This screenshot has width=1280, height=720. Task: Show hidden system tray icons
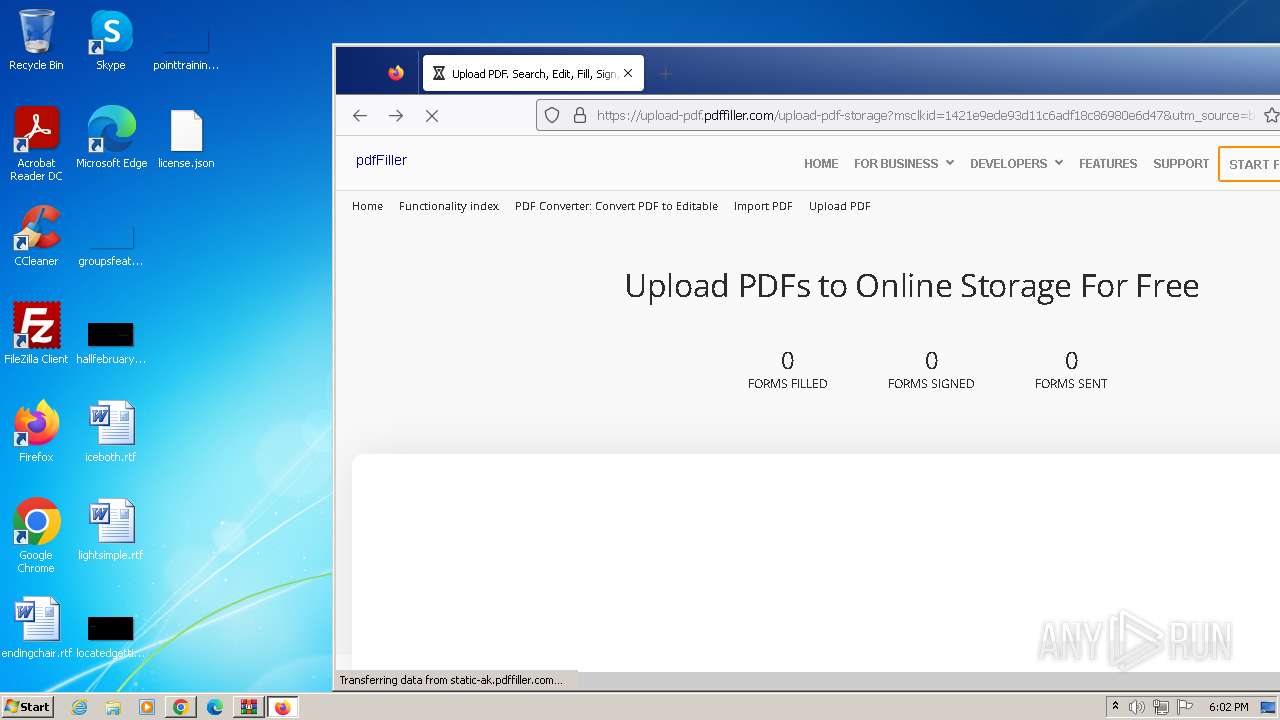[x=1115, y=707]
